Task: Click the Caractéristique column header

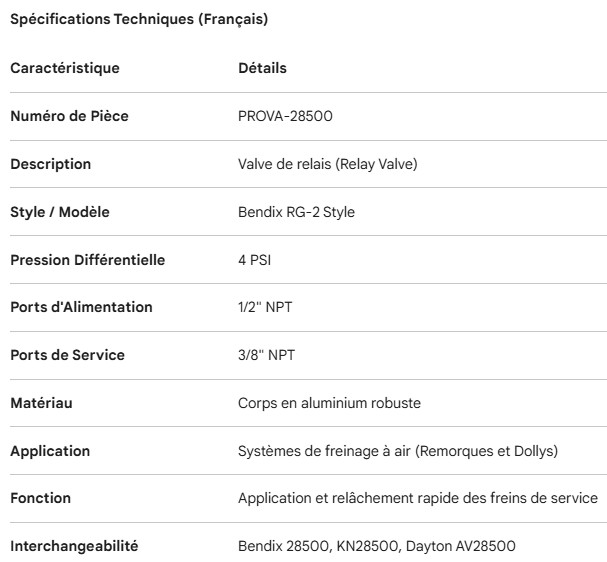Action: [x=64, y=68]
